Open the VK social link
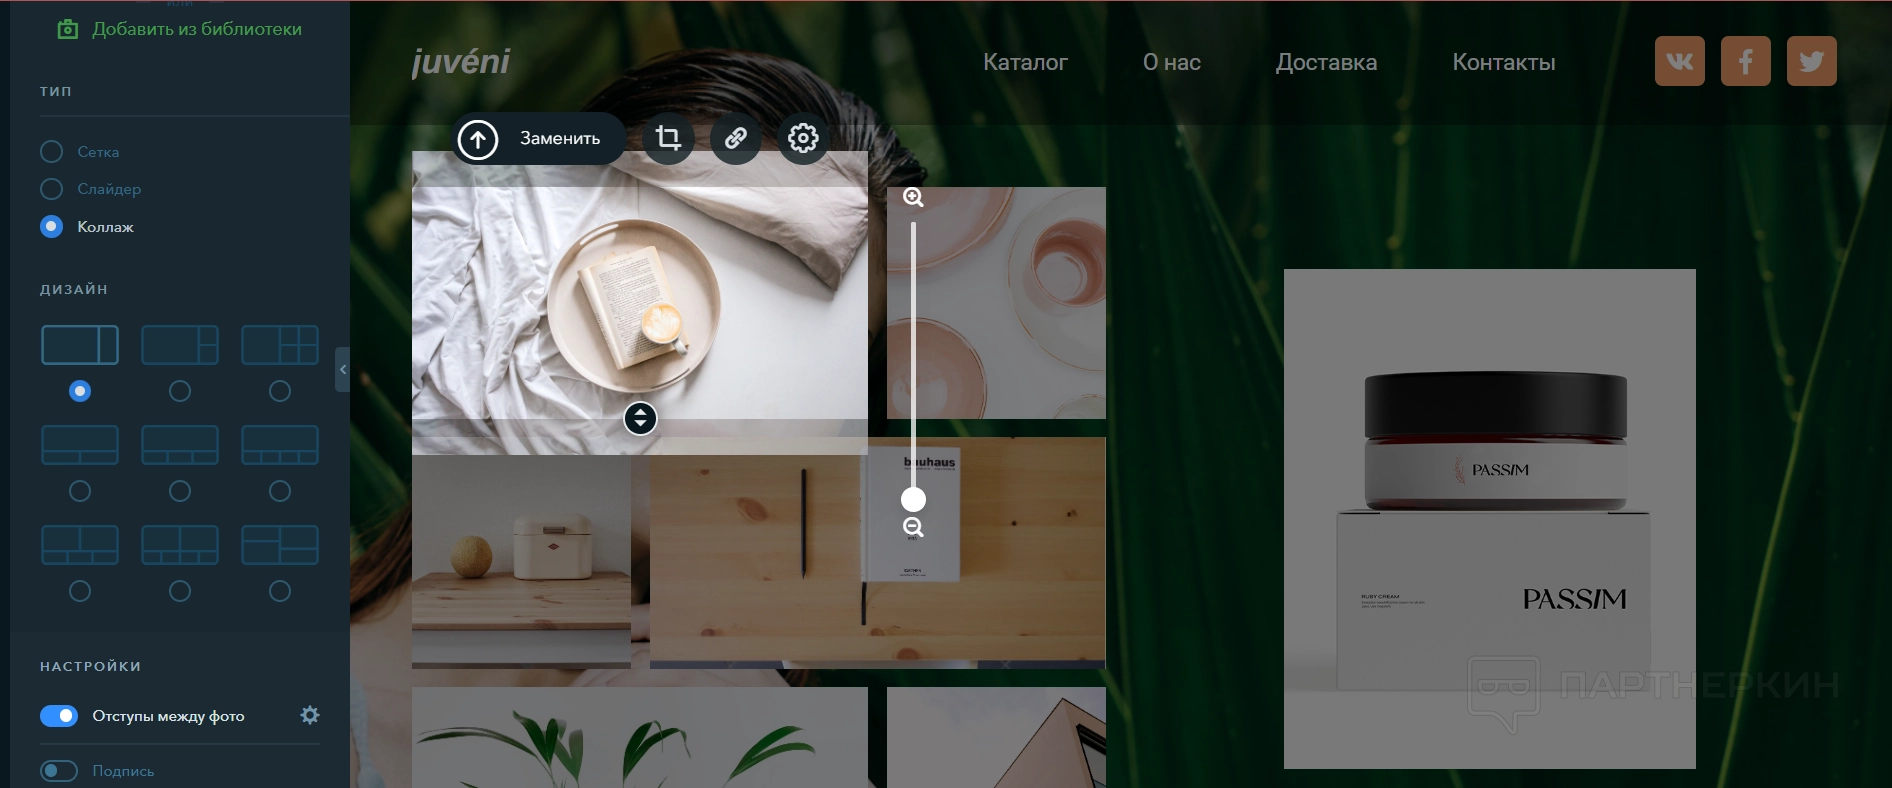1892x788 pixels. pos(1680,61)
